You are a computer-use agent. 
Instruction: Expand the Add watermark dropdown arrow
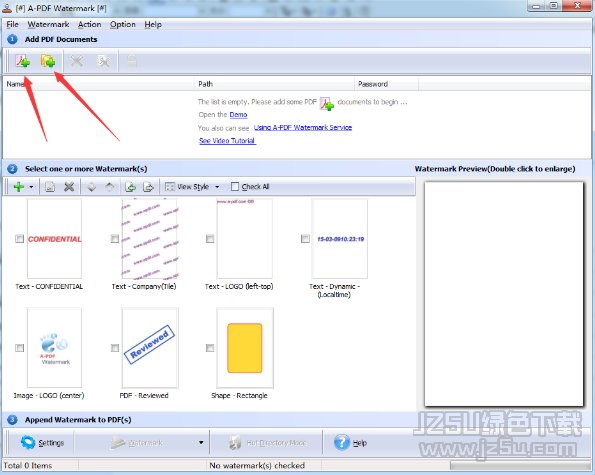point(31,187)
